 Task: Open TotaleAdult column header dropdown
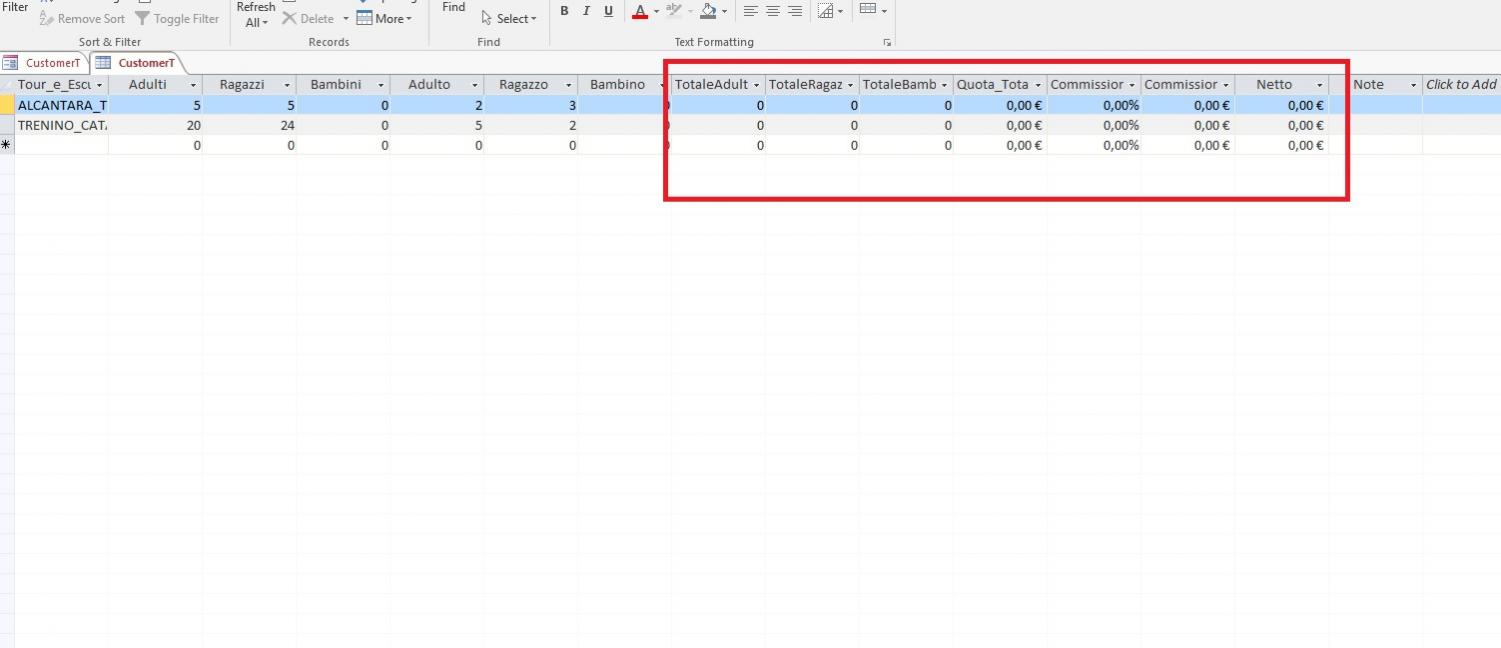[757, 85]
